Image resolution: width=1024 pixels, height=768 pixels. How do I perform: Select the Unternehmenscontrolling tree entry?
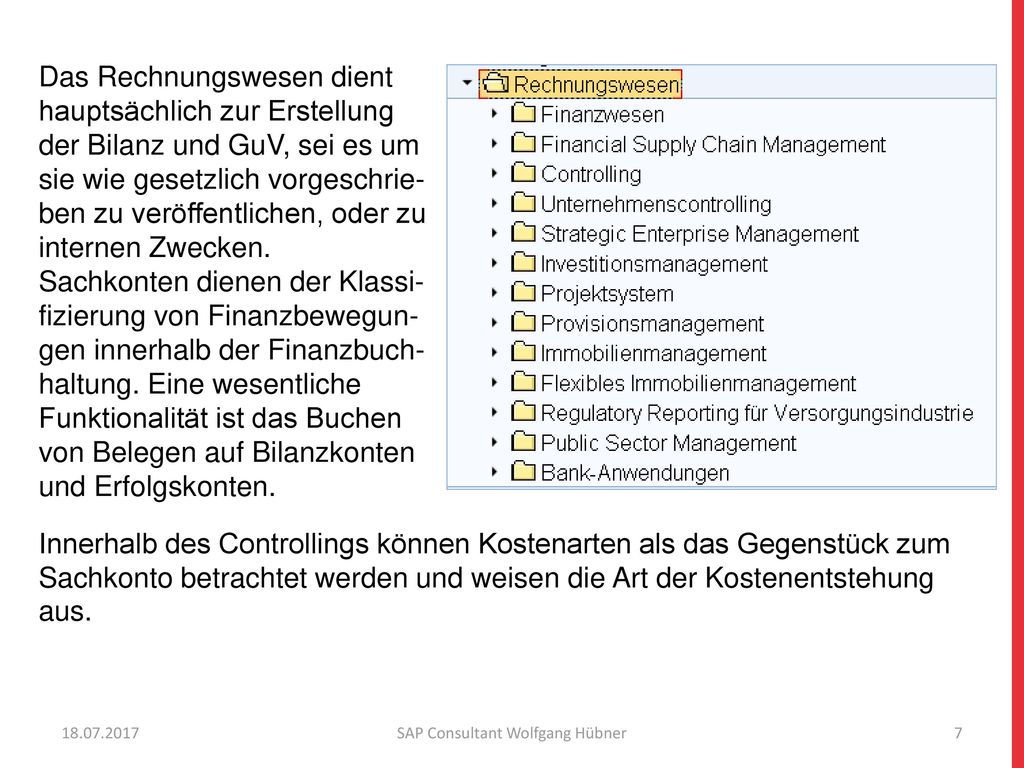pyautogui.click(x=656, y=204)
